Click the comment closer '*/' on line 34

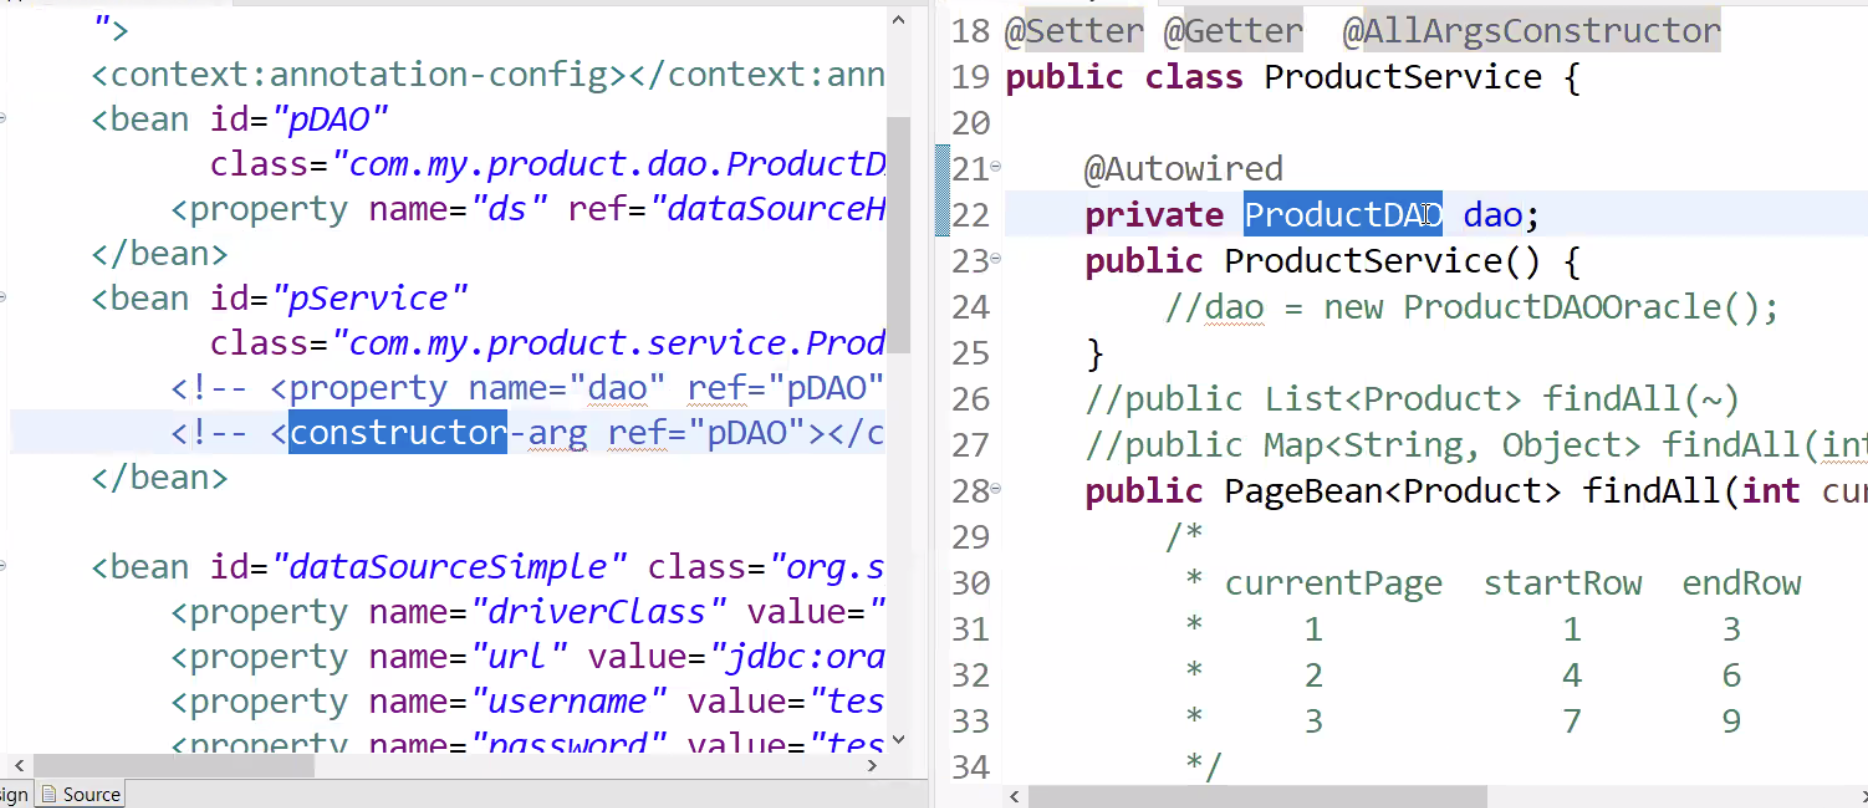pyautogui.click(x=1203, y=767)
